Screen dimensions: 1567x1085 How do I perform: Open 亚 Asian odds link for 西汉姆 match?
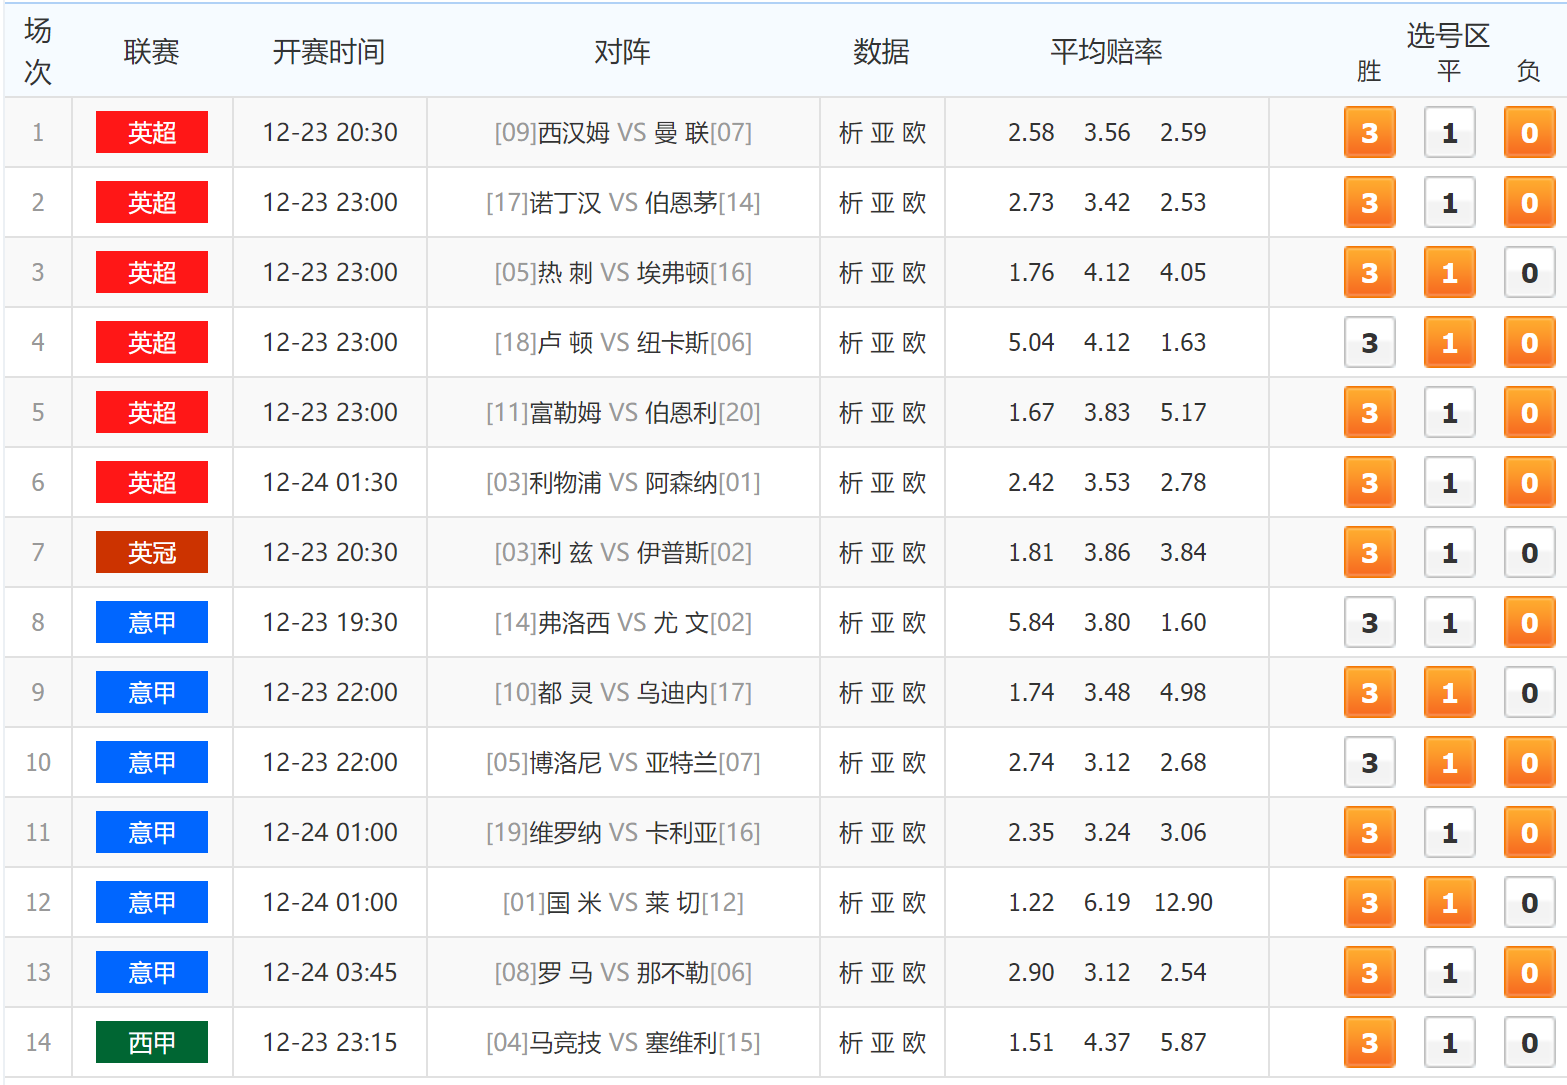[882, 133]
